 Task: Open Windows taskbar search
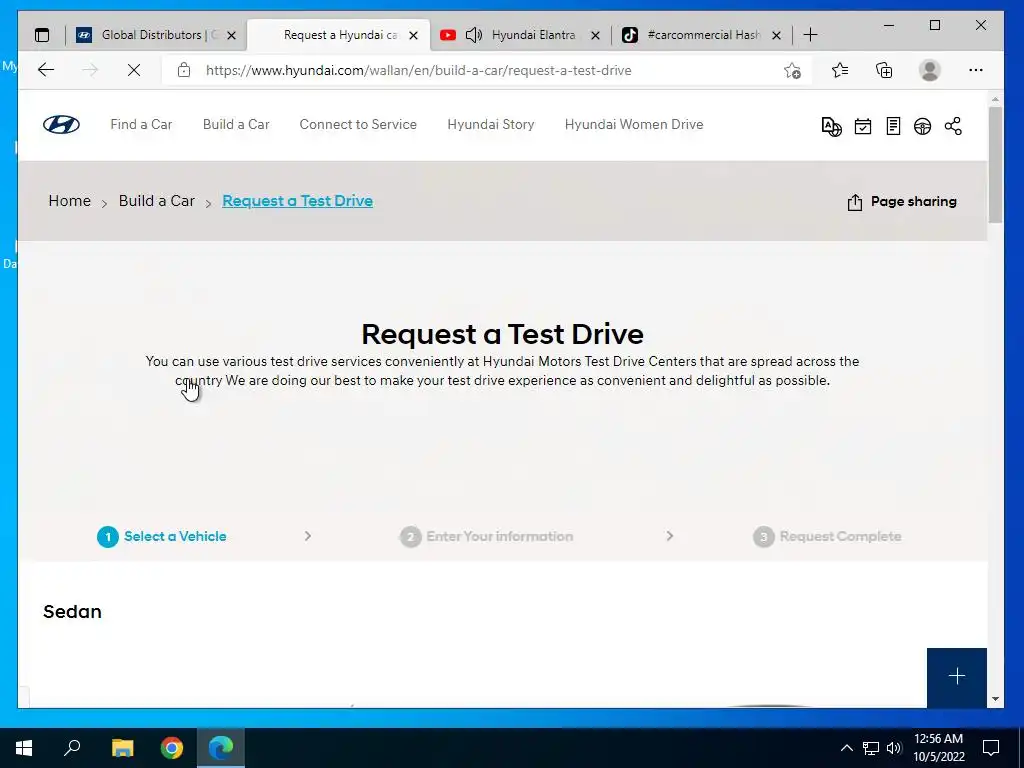(x=72, y=748)
